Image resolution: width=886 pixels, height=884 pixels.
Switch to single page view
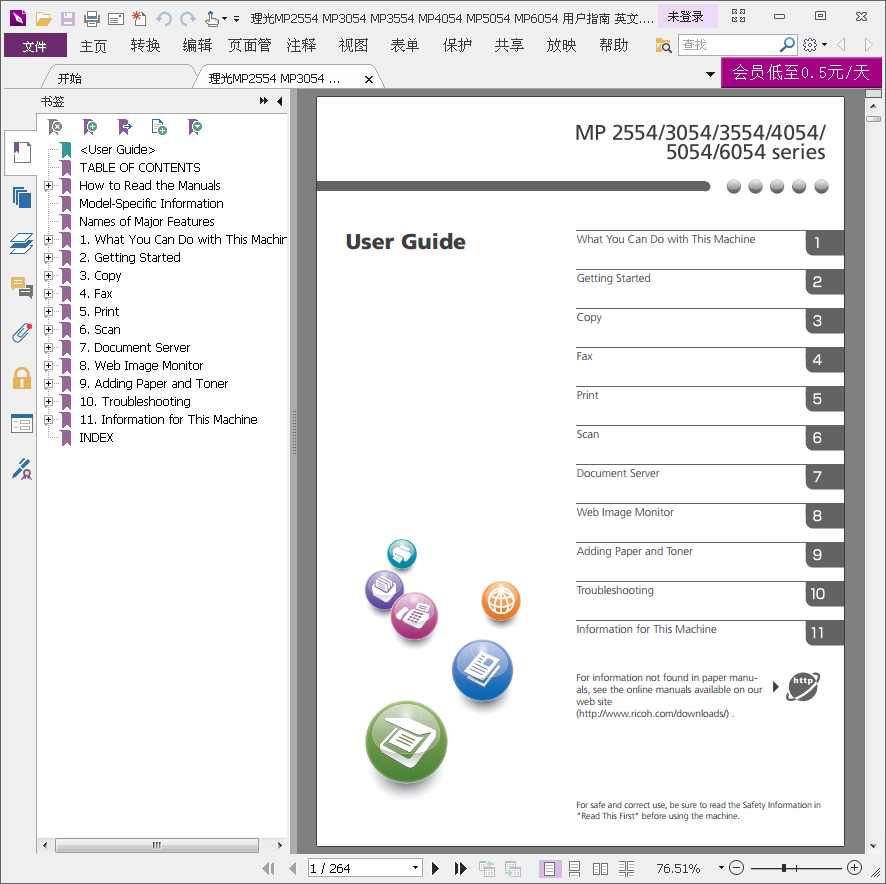pos(549,868)
